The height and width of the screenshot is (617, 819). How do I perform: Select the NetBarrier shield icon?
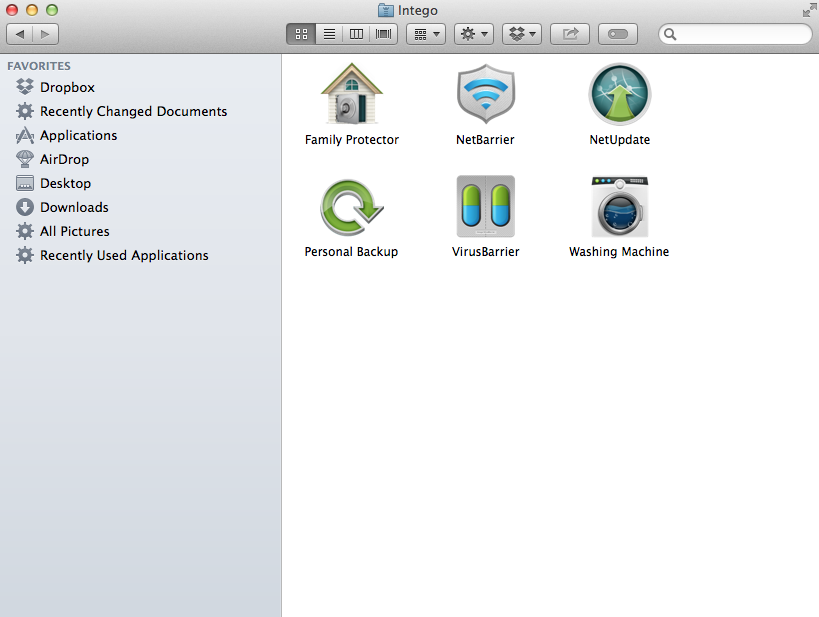click(486, 94)
